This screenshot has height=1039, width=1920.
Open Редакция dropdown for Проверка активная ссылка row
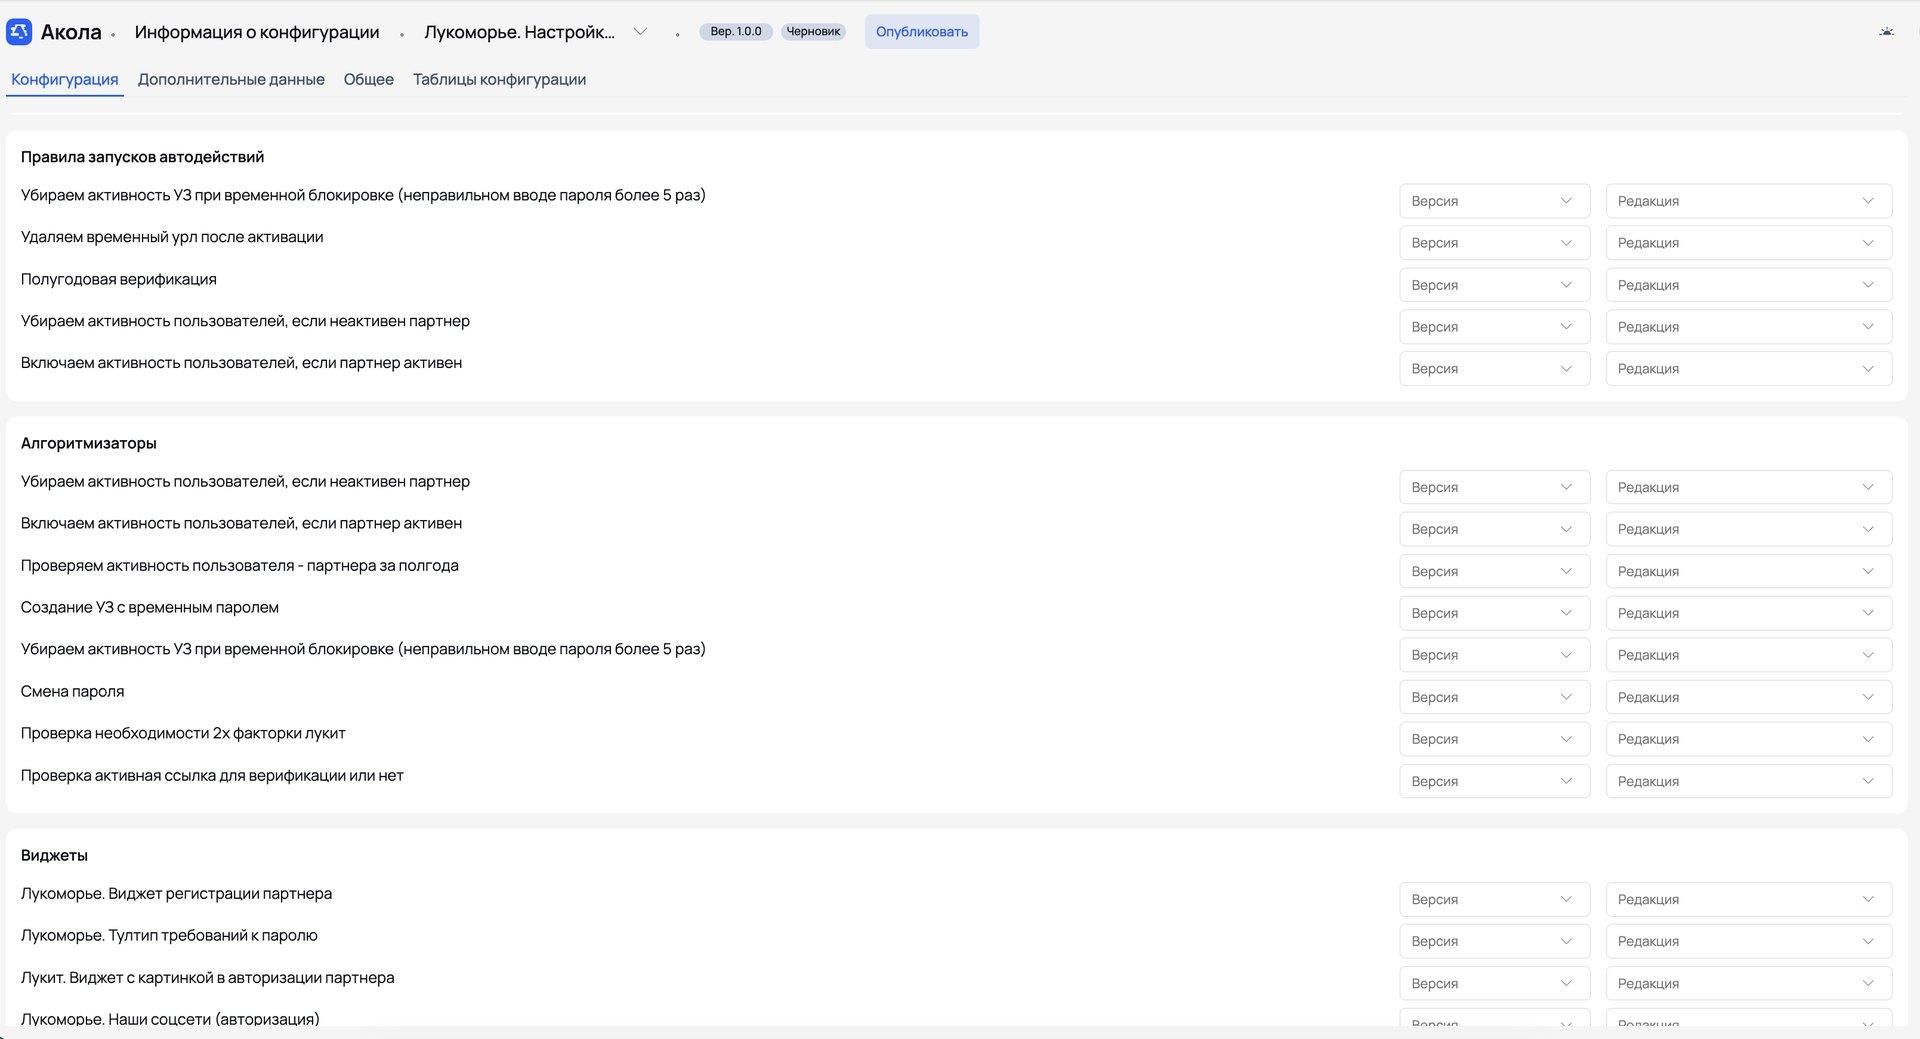pos(1748,781)
